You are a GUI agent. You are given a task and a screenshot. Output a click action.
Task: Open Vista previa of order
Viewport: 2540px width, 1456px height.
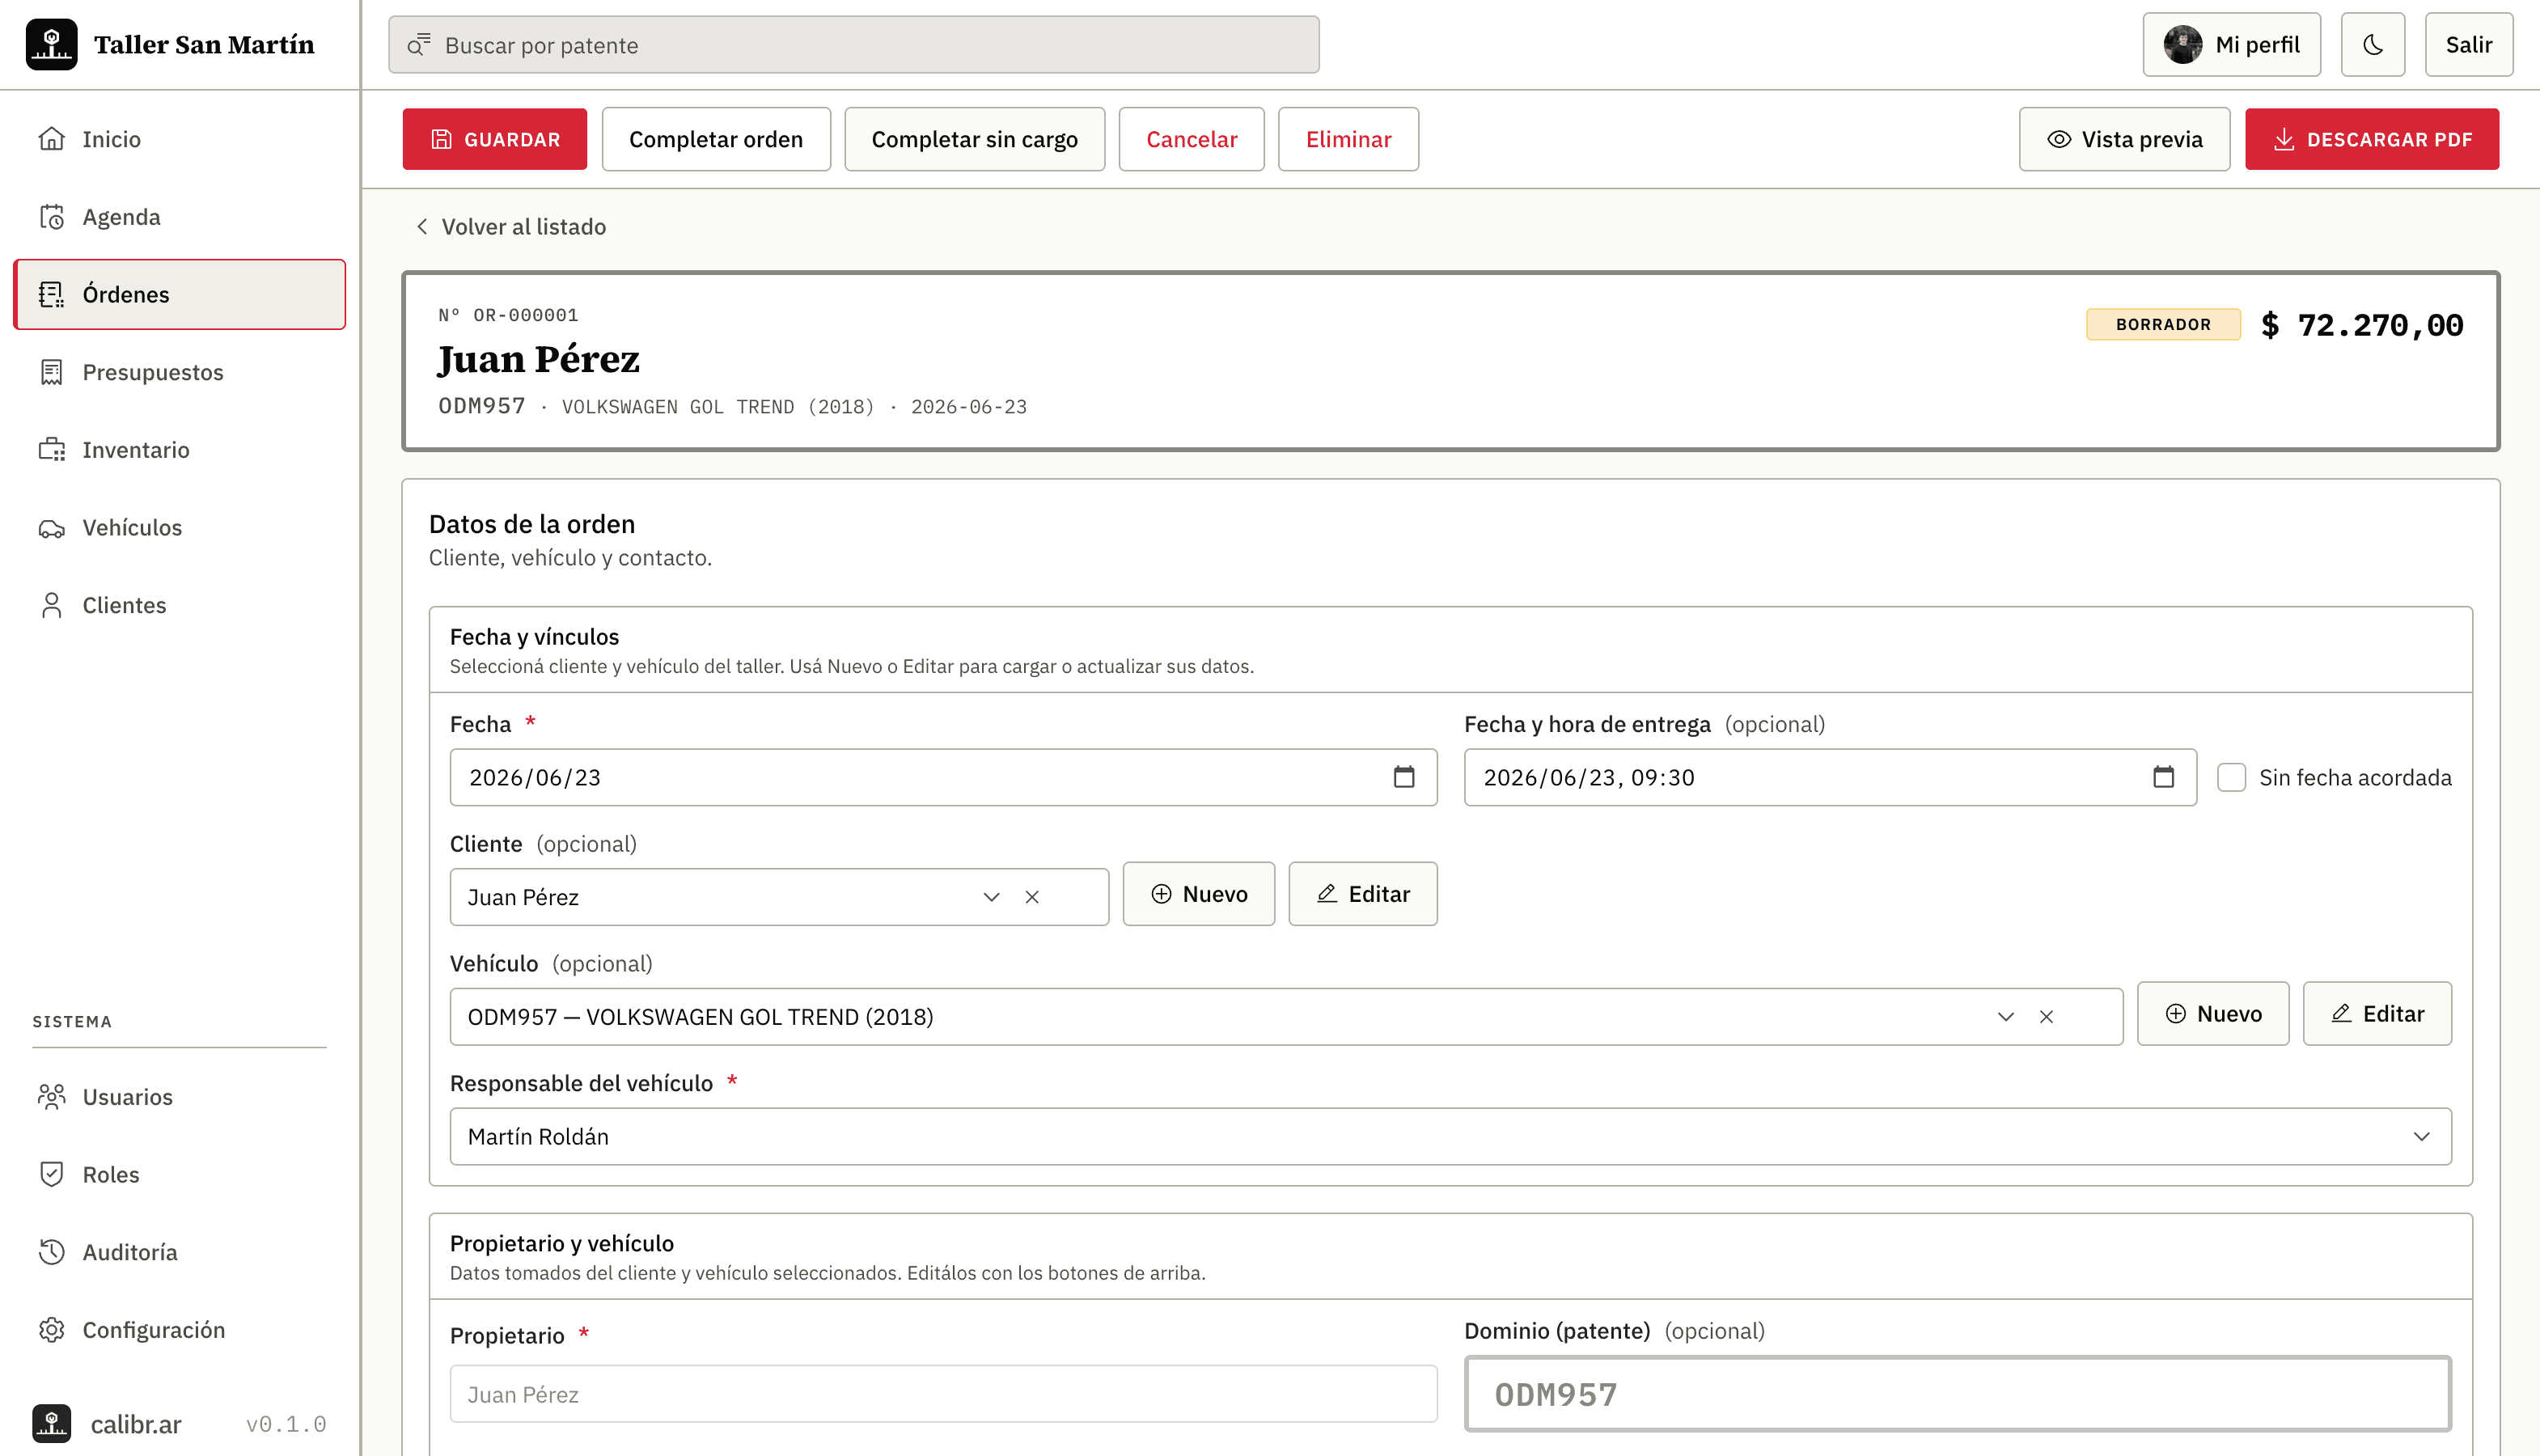click(2124, 139)
